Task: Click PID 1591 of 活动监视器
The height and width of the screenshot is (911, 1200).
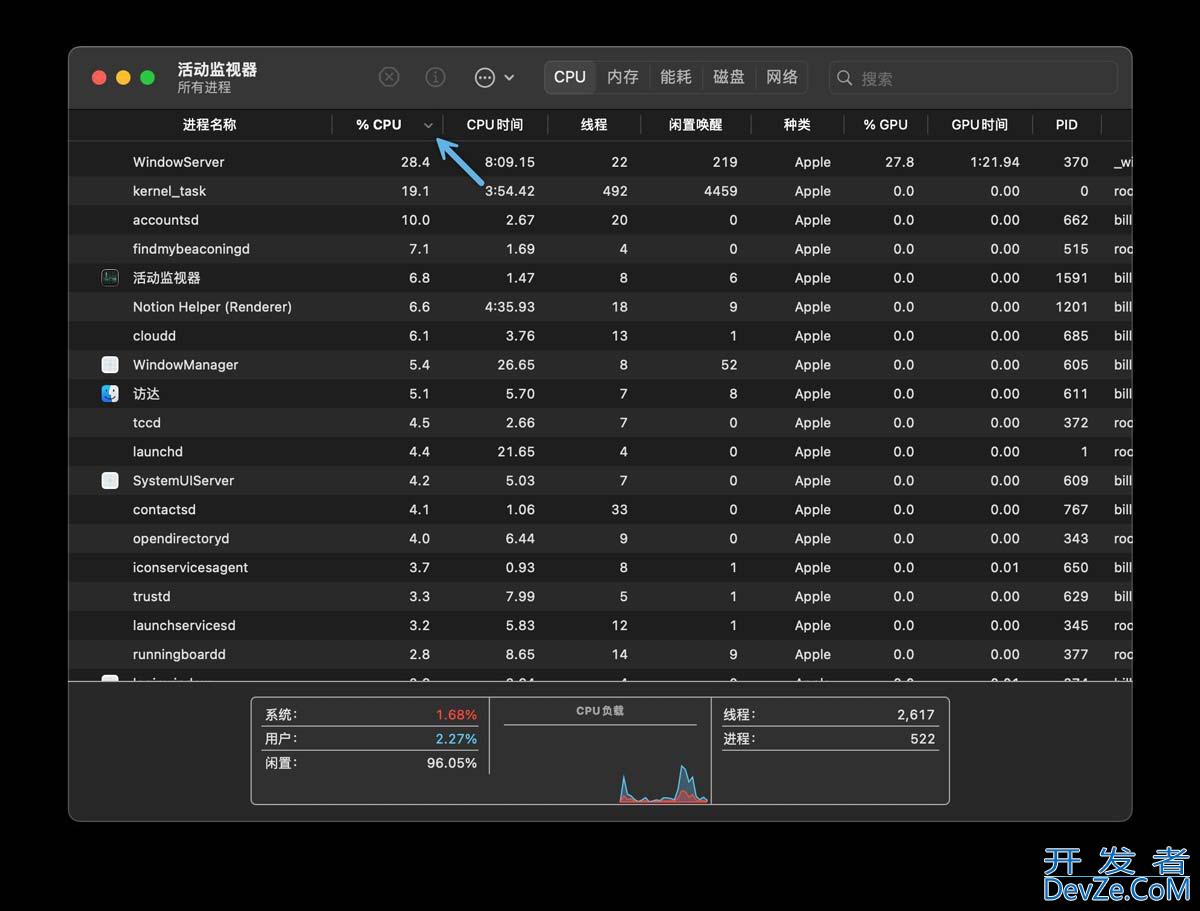Action: click(x=1072, y=278)
